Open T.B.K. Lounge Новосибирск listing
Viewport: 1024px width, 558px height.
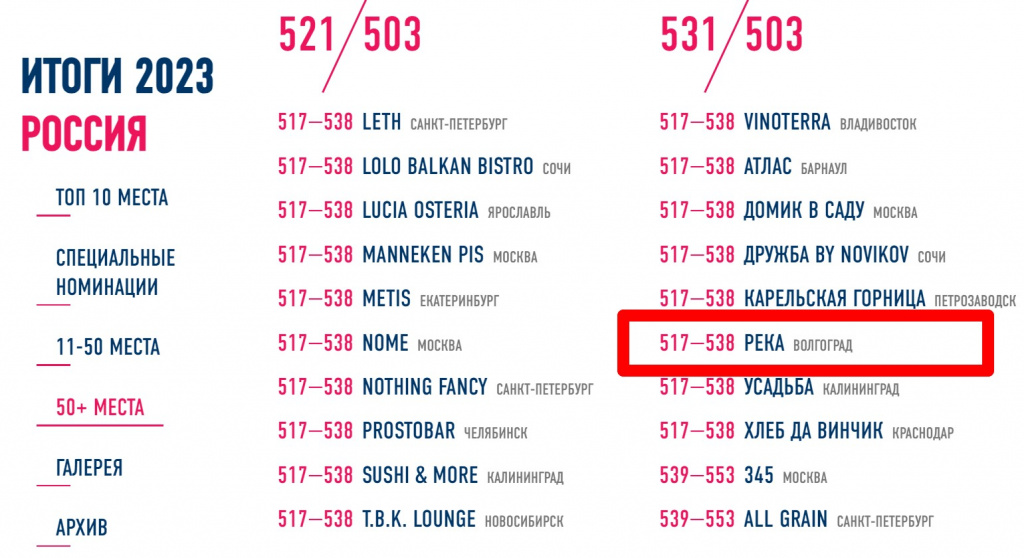[x=418, y=520]
